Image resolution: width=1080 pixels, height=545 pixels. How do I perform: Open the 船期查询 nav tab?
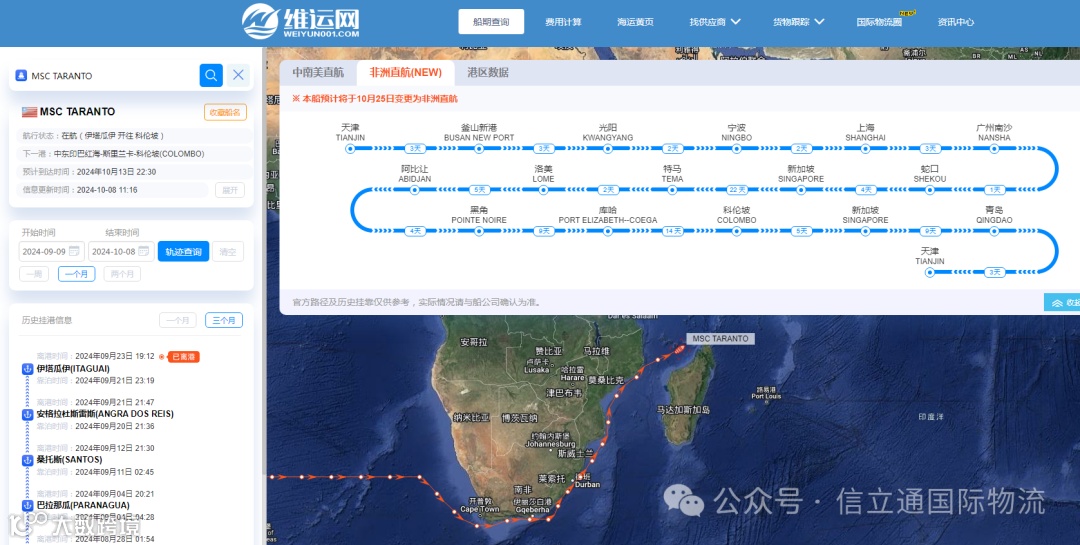pyautogui.click(x=491, y=22)
